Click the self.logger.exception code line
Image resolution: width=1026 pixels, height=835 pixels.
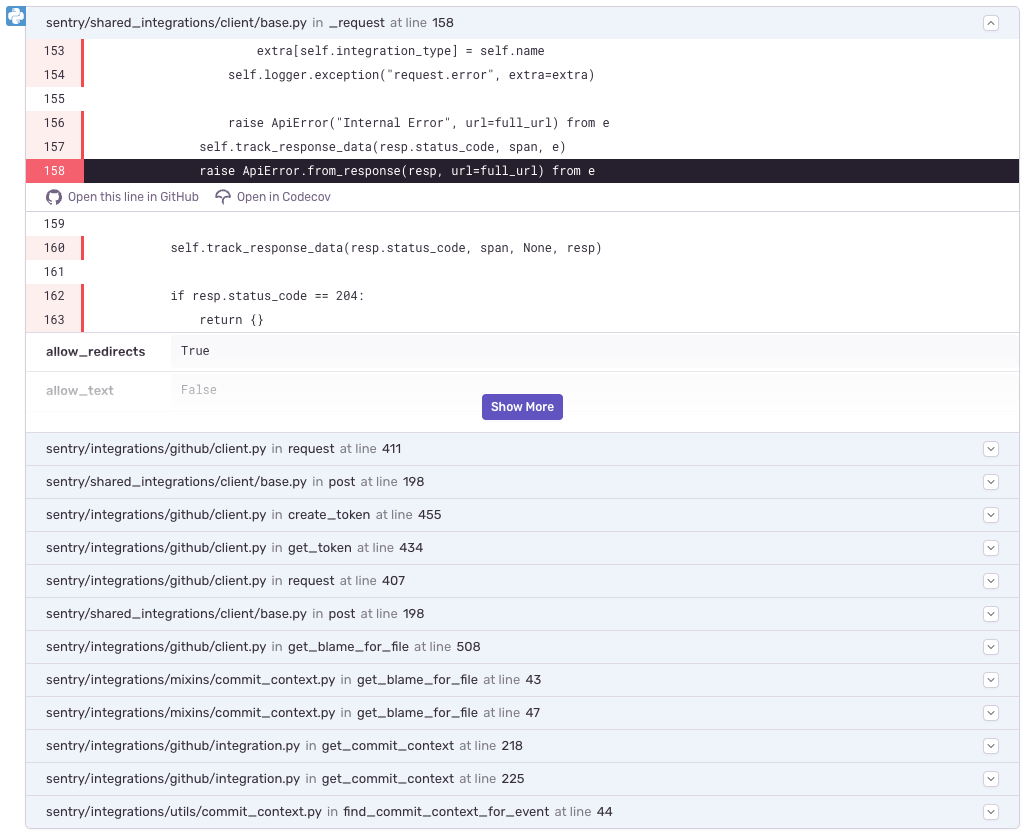tap(411, 75)
